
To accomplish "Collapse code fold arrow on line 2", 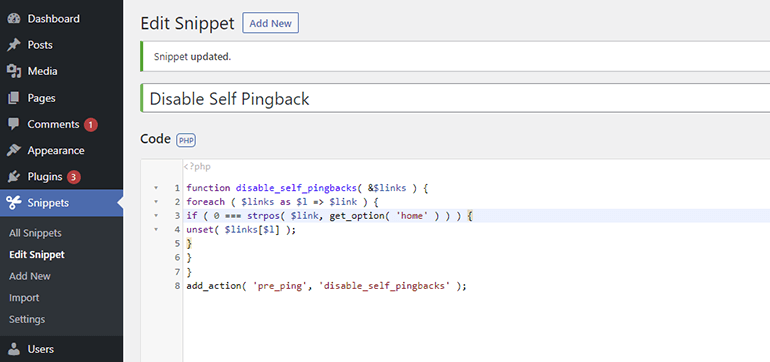I will click(x=156, y=202).
